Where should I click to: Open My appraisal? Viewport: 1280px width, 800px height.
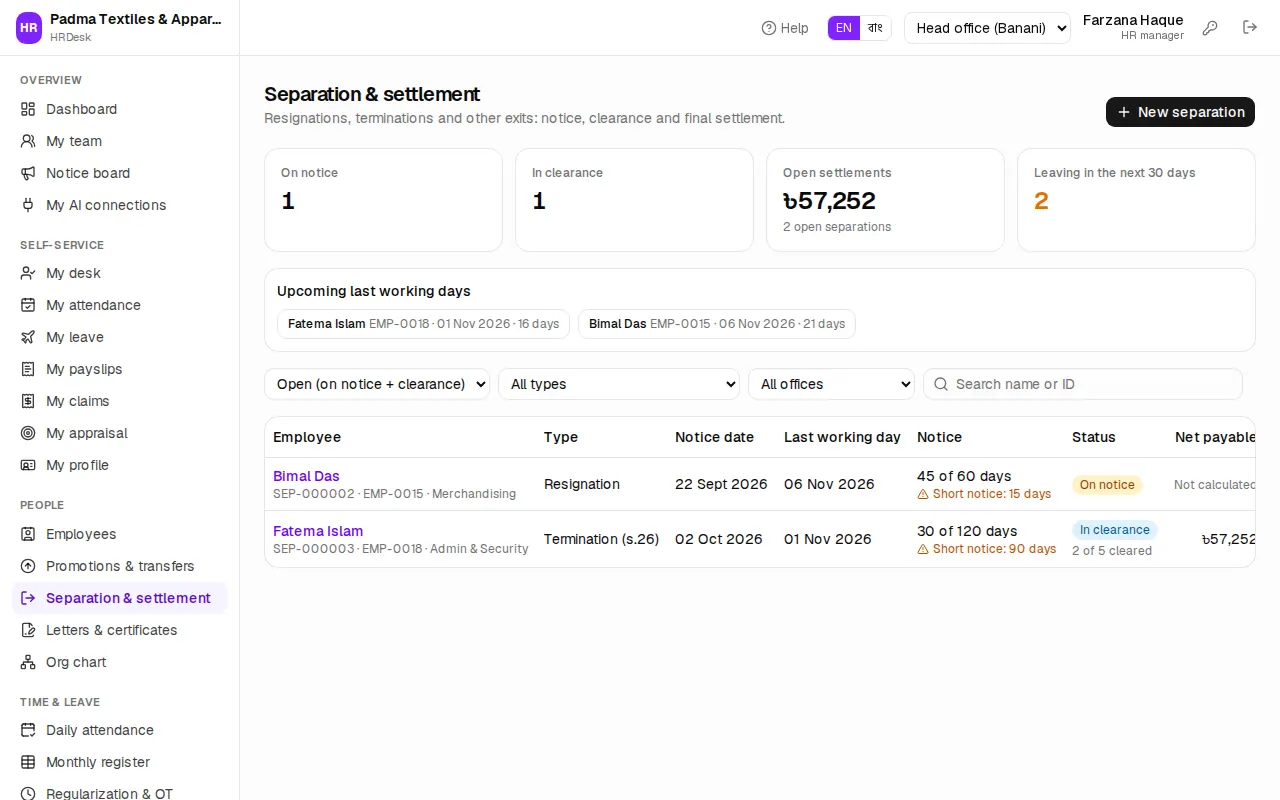tap(120, 433)
